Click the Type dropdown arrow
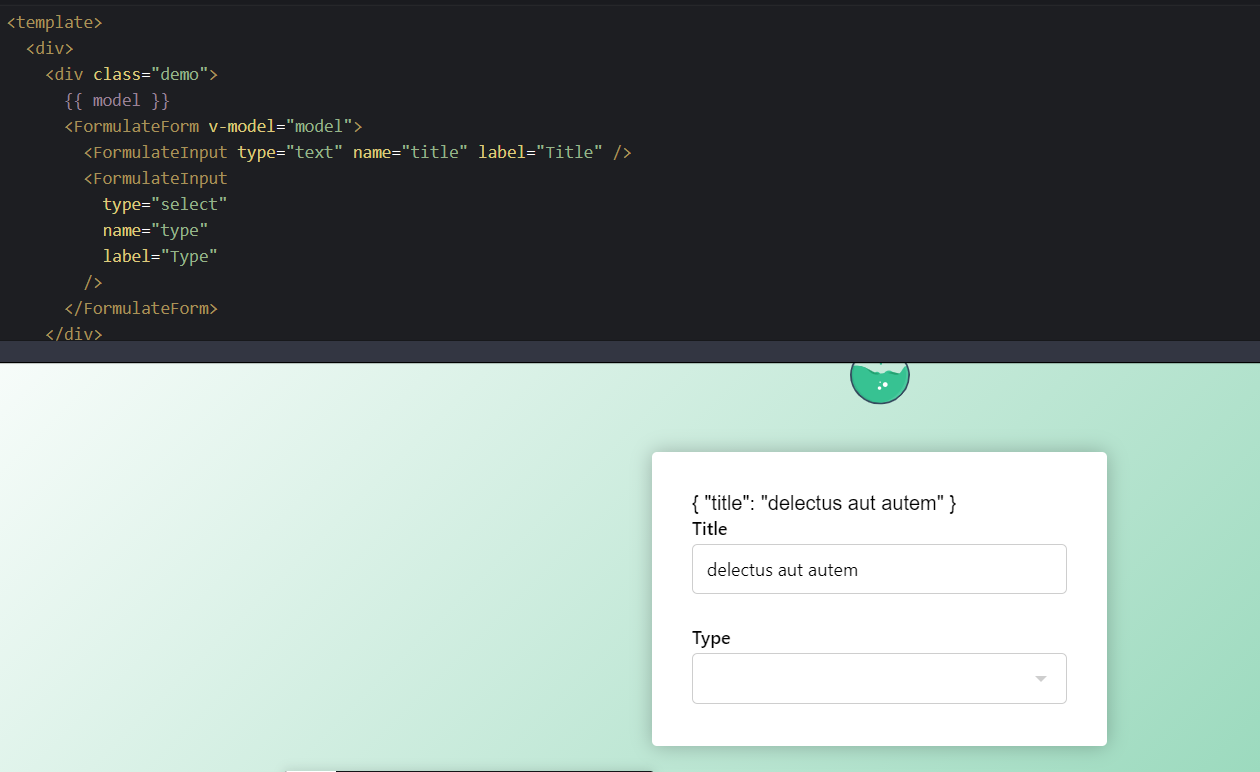The height and width of the screenshot is (772, 1260). coord(1040,679)
